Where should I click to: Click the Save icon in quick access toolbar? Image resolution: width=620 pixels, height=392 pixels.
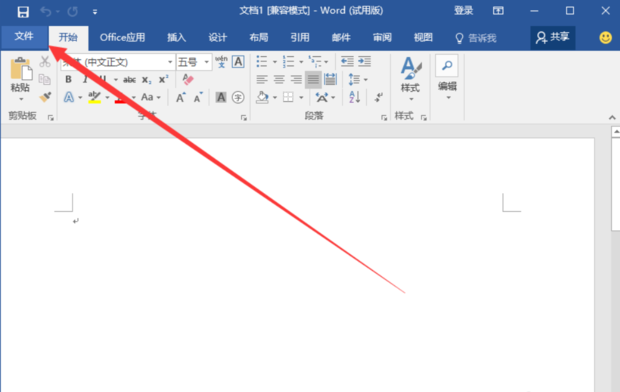23,11
